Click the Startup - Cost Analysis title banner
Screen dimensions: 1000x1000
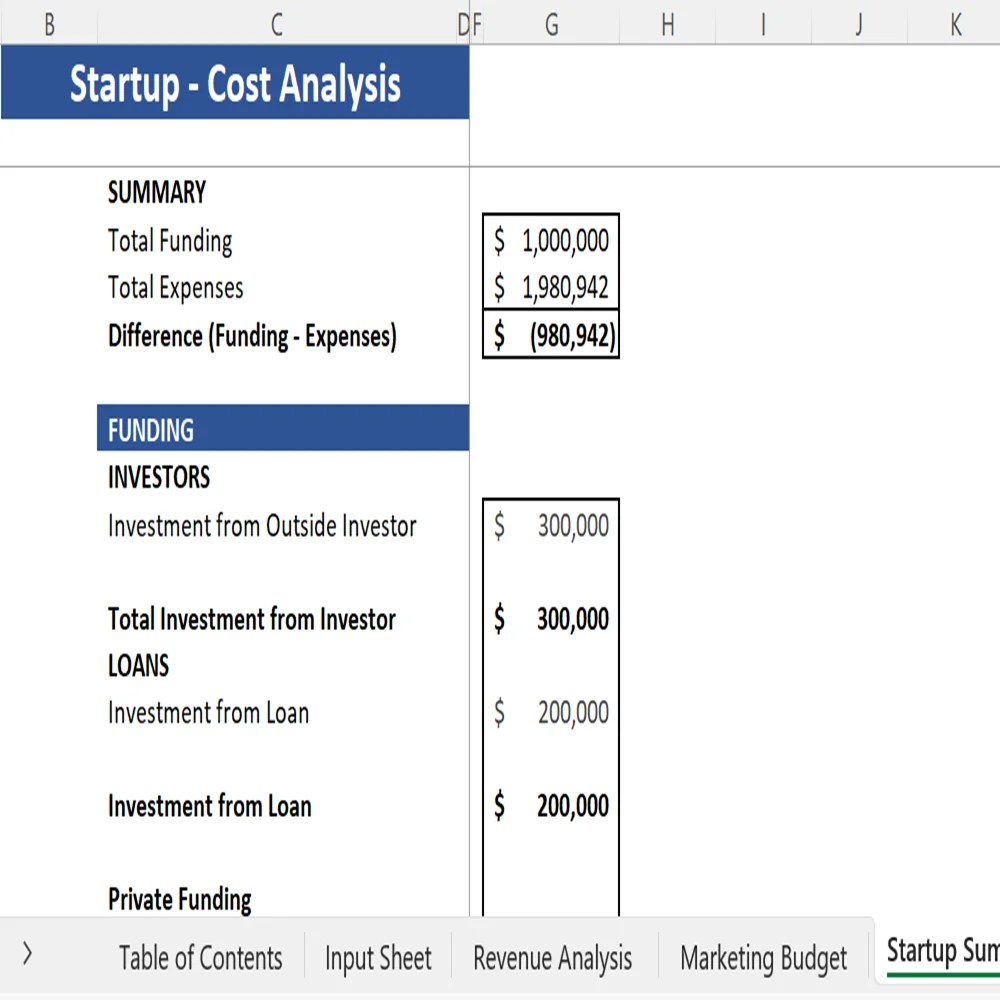pos(236,84)
